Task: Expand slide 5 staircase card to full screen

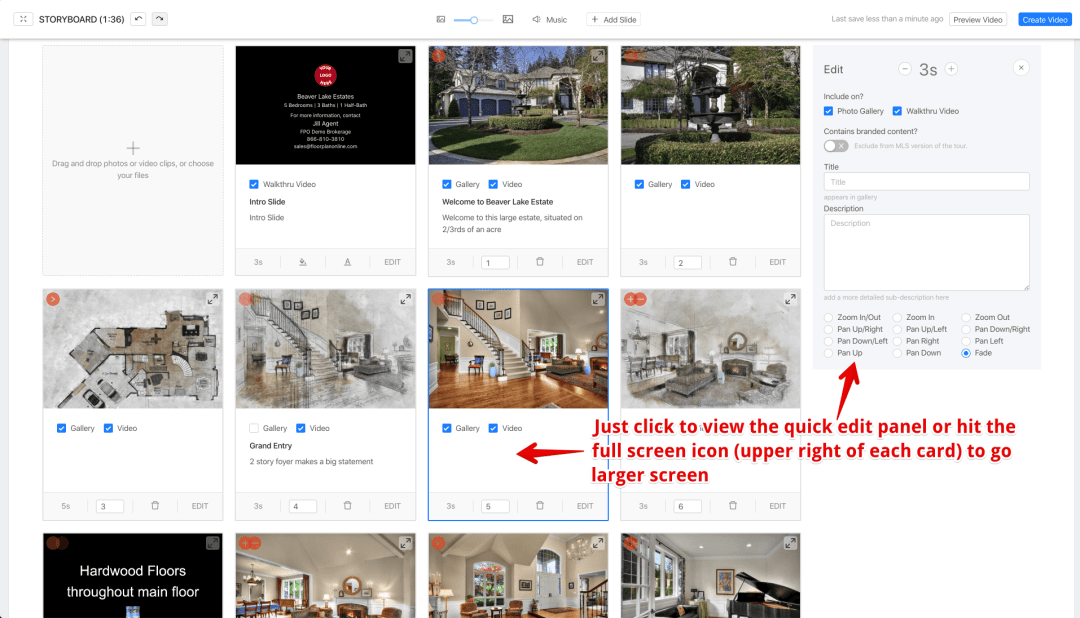Action: [x=597, y=299]
